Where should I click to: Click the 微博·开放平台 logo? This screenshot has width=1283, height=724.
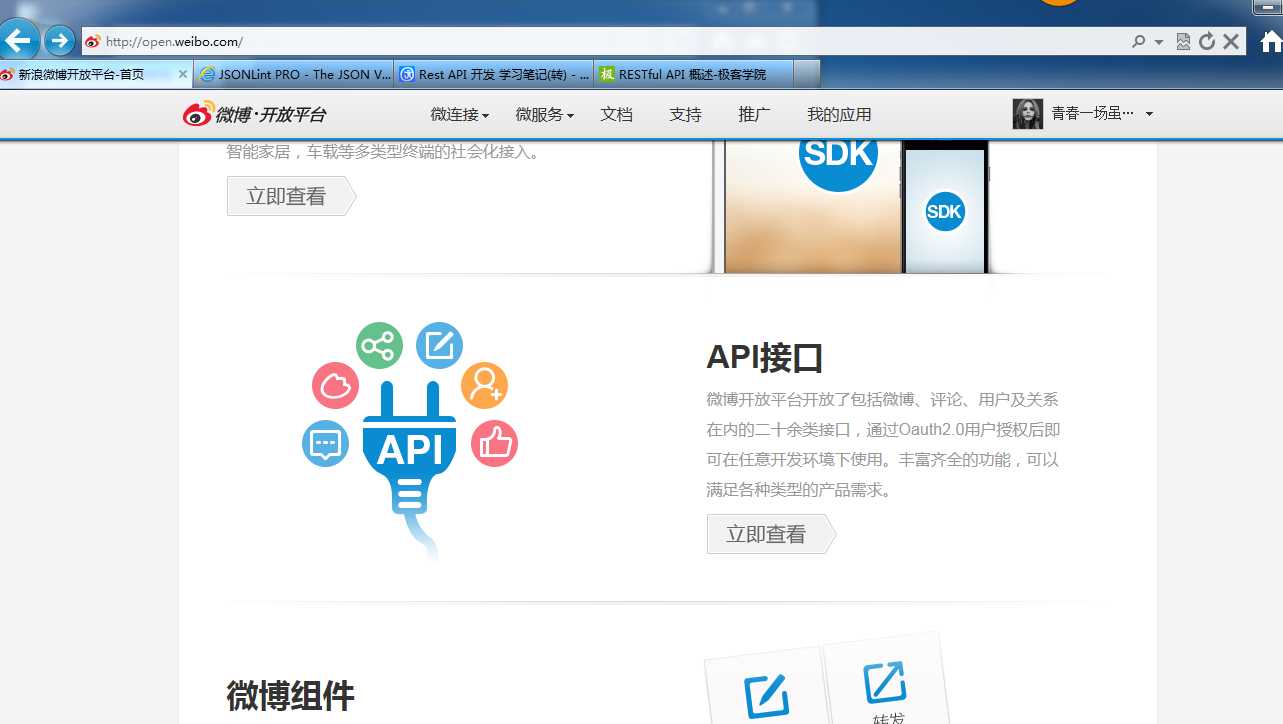click(254, 114)
